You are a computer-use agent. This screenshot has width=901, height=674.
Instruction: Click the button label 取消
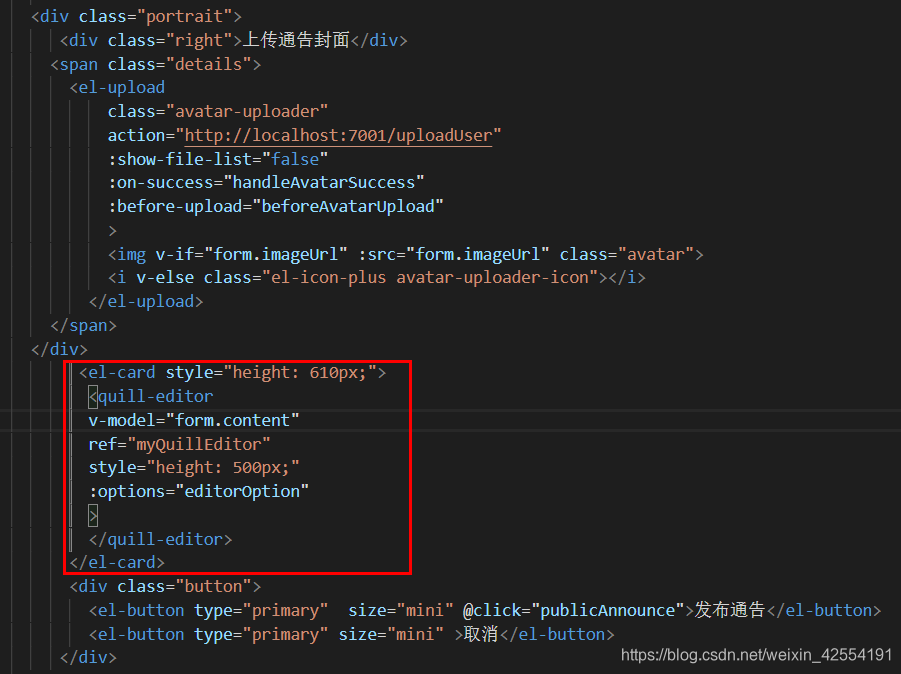pos(480,634)
